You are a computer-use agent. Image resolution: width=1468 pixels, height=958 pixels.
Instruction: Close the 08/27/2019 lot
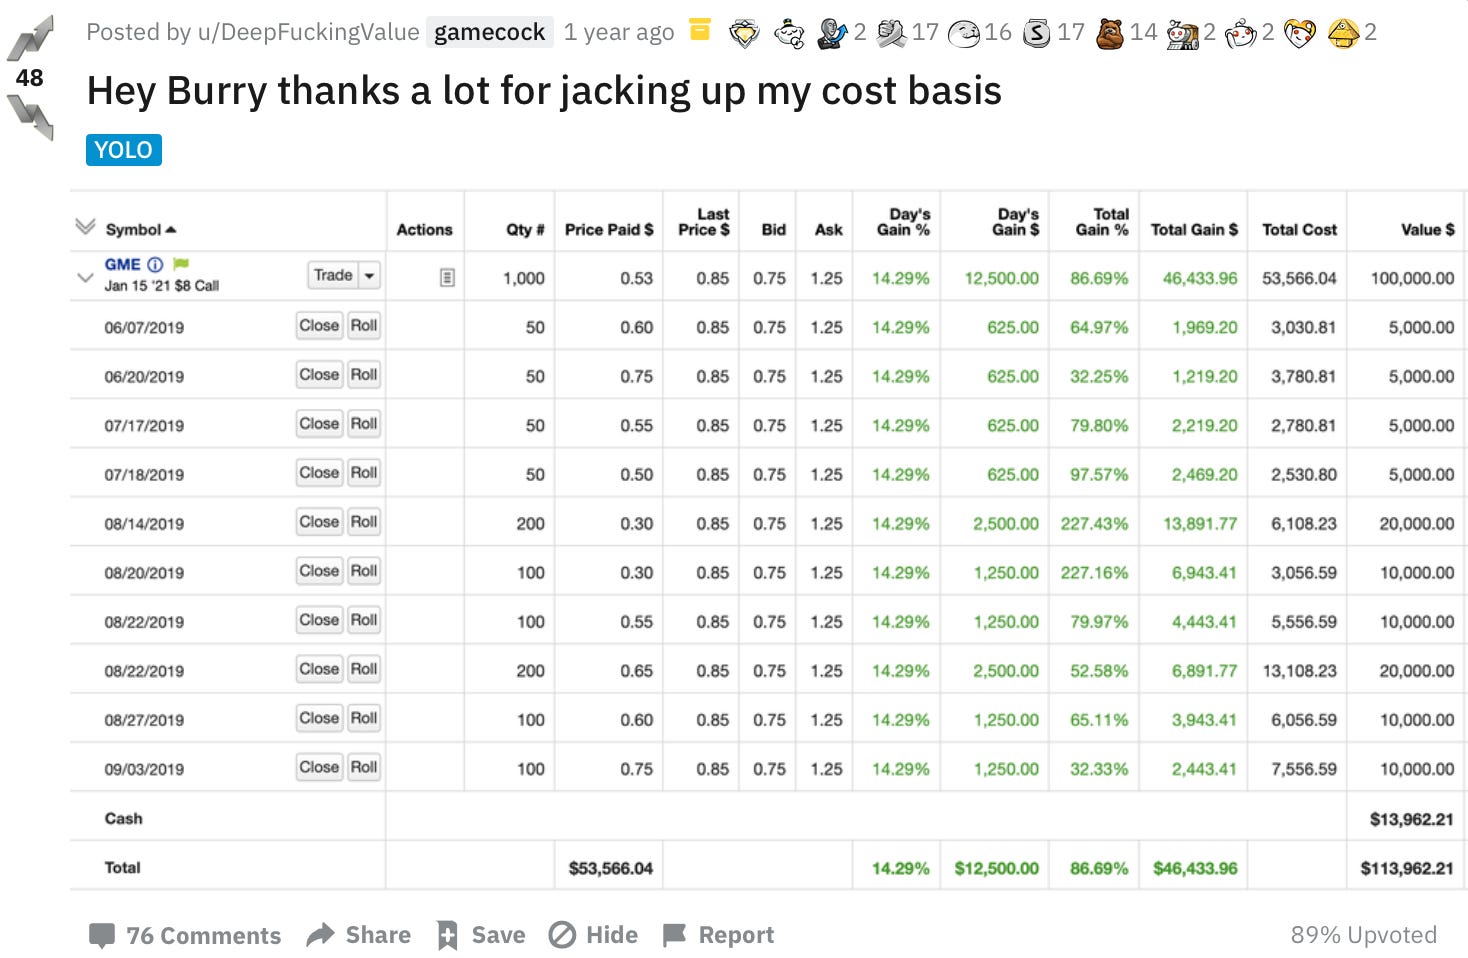[319, 717]
